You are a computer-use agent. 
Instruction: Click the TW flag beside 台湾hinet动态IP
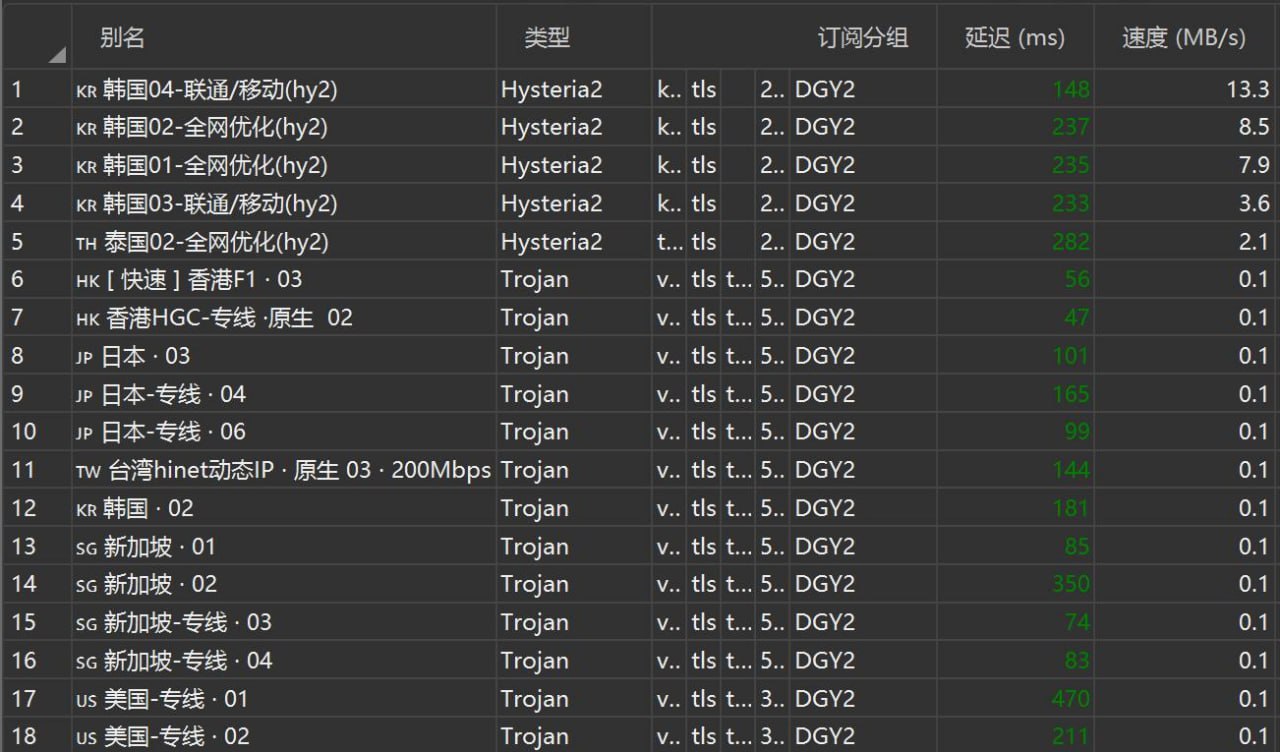coord(87,471)
